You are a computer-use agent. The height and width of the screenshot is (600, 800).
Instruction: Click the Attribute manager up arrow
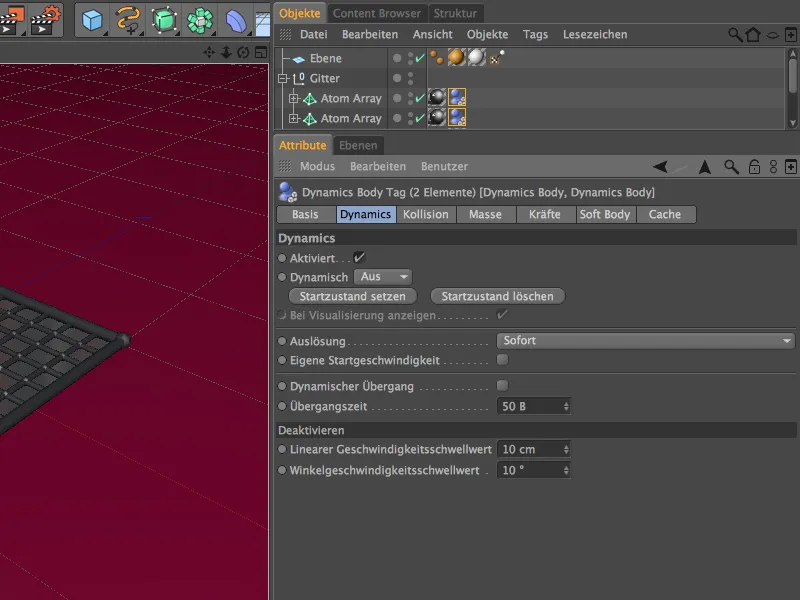coord(705,166)
